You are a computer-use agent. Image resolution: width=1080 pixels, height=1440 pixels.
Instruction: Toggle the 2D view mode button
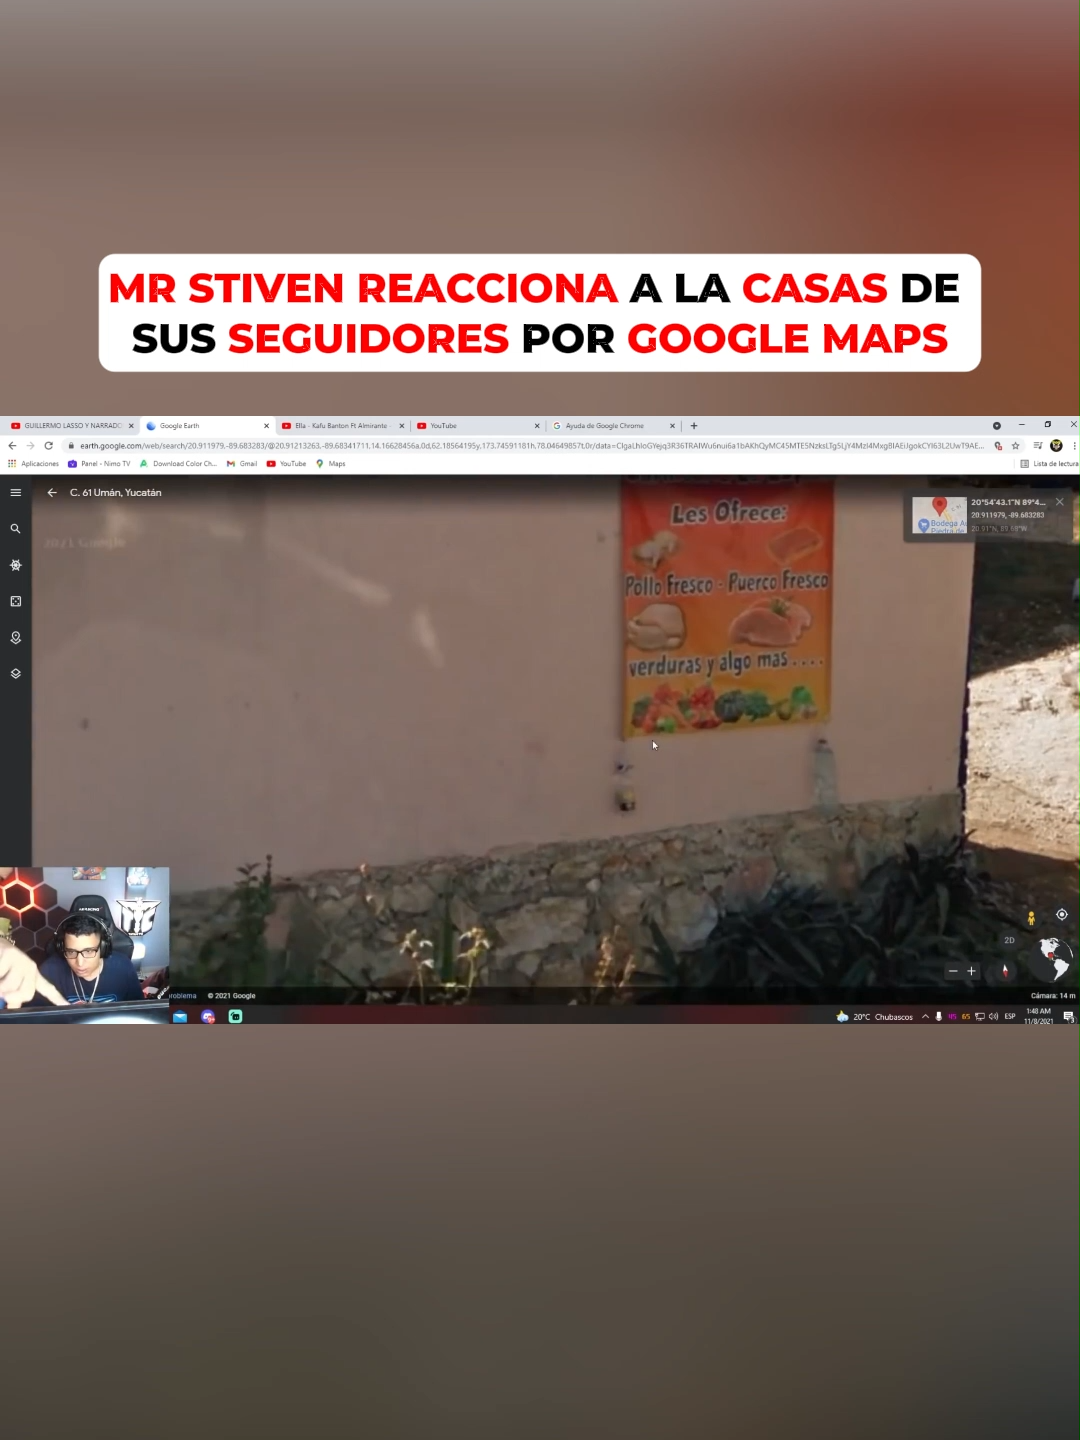pyautogui.click(x=1009, y=940)
